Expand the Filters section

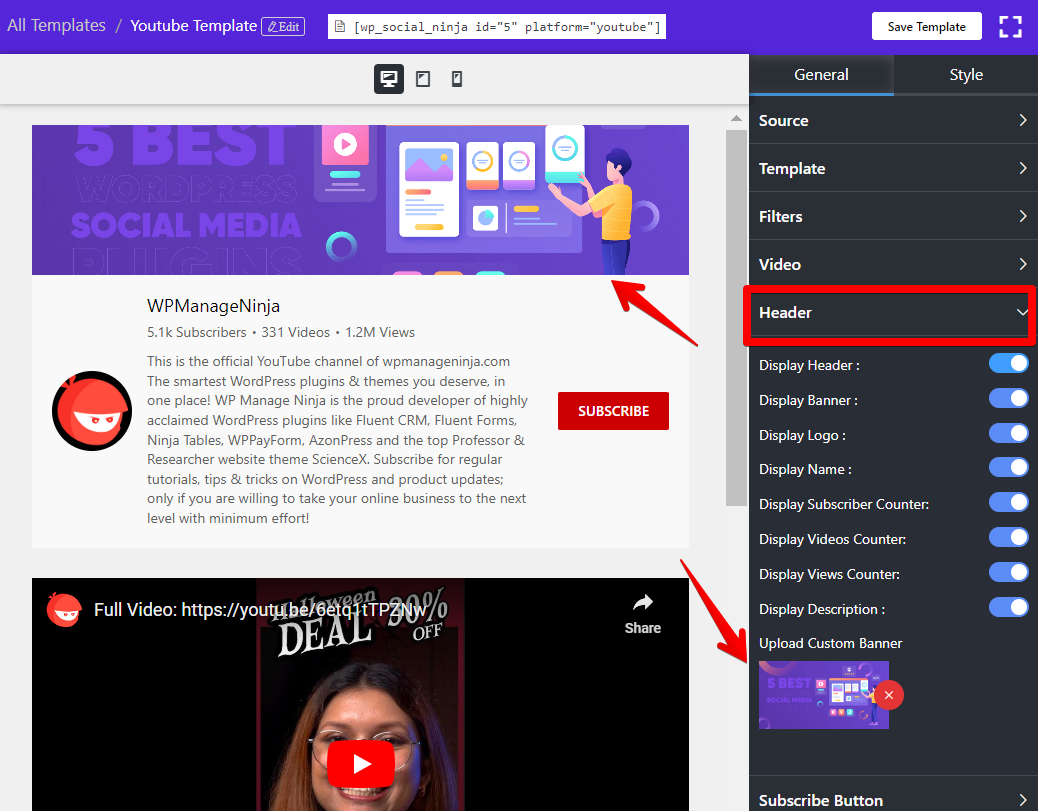[893, 216]
